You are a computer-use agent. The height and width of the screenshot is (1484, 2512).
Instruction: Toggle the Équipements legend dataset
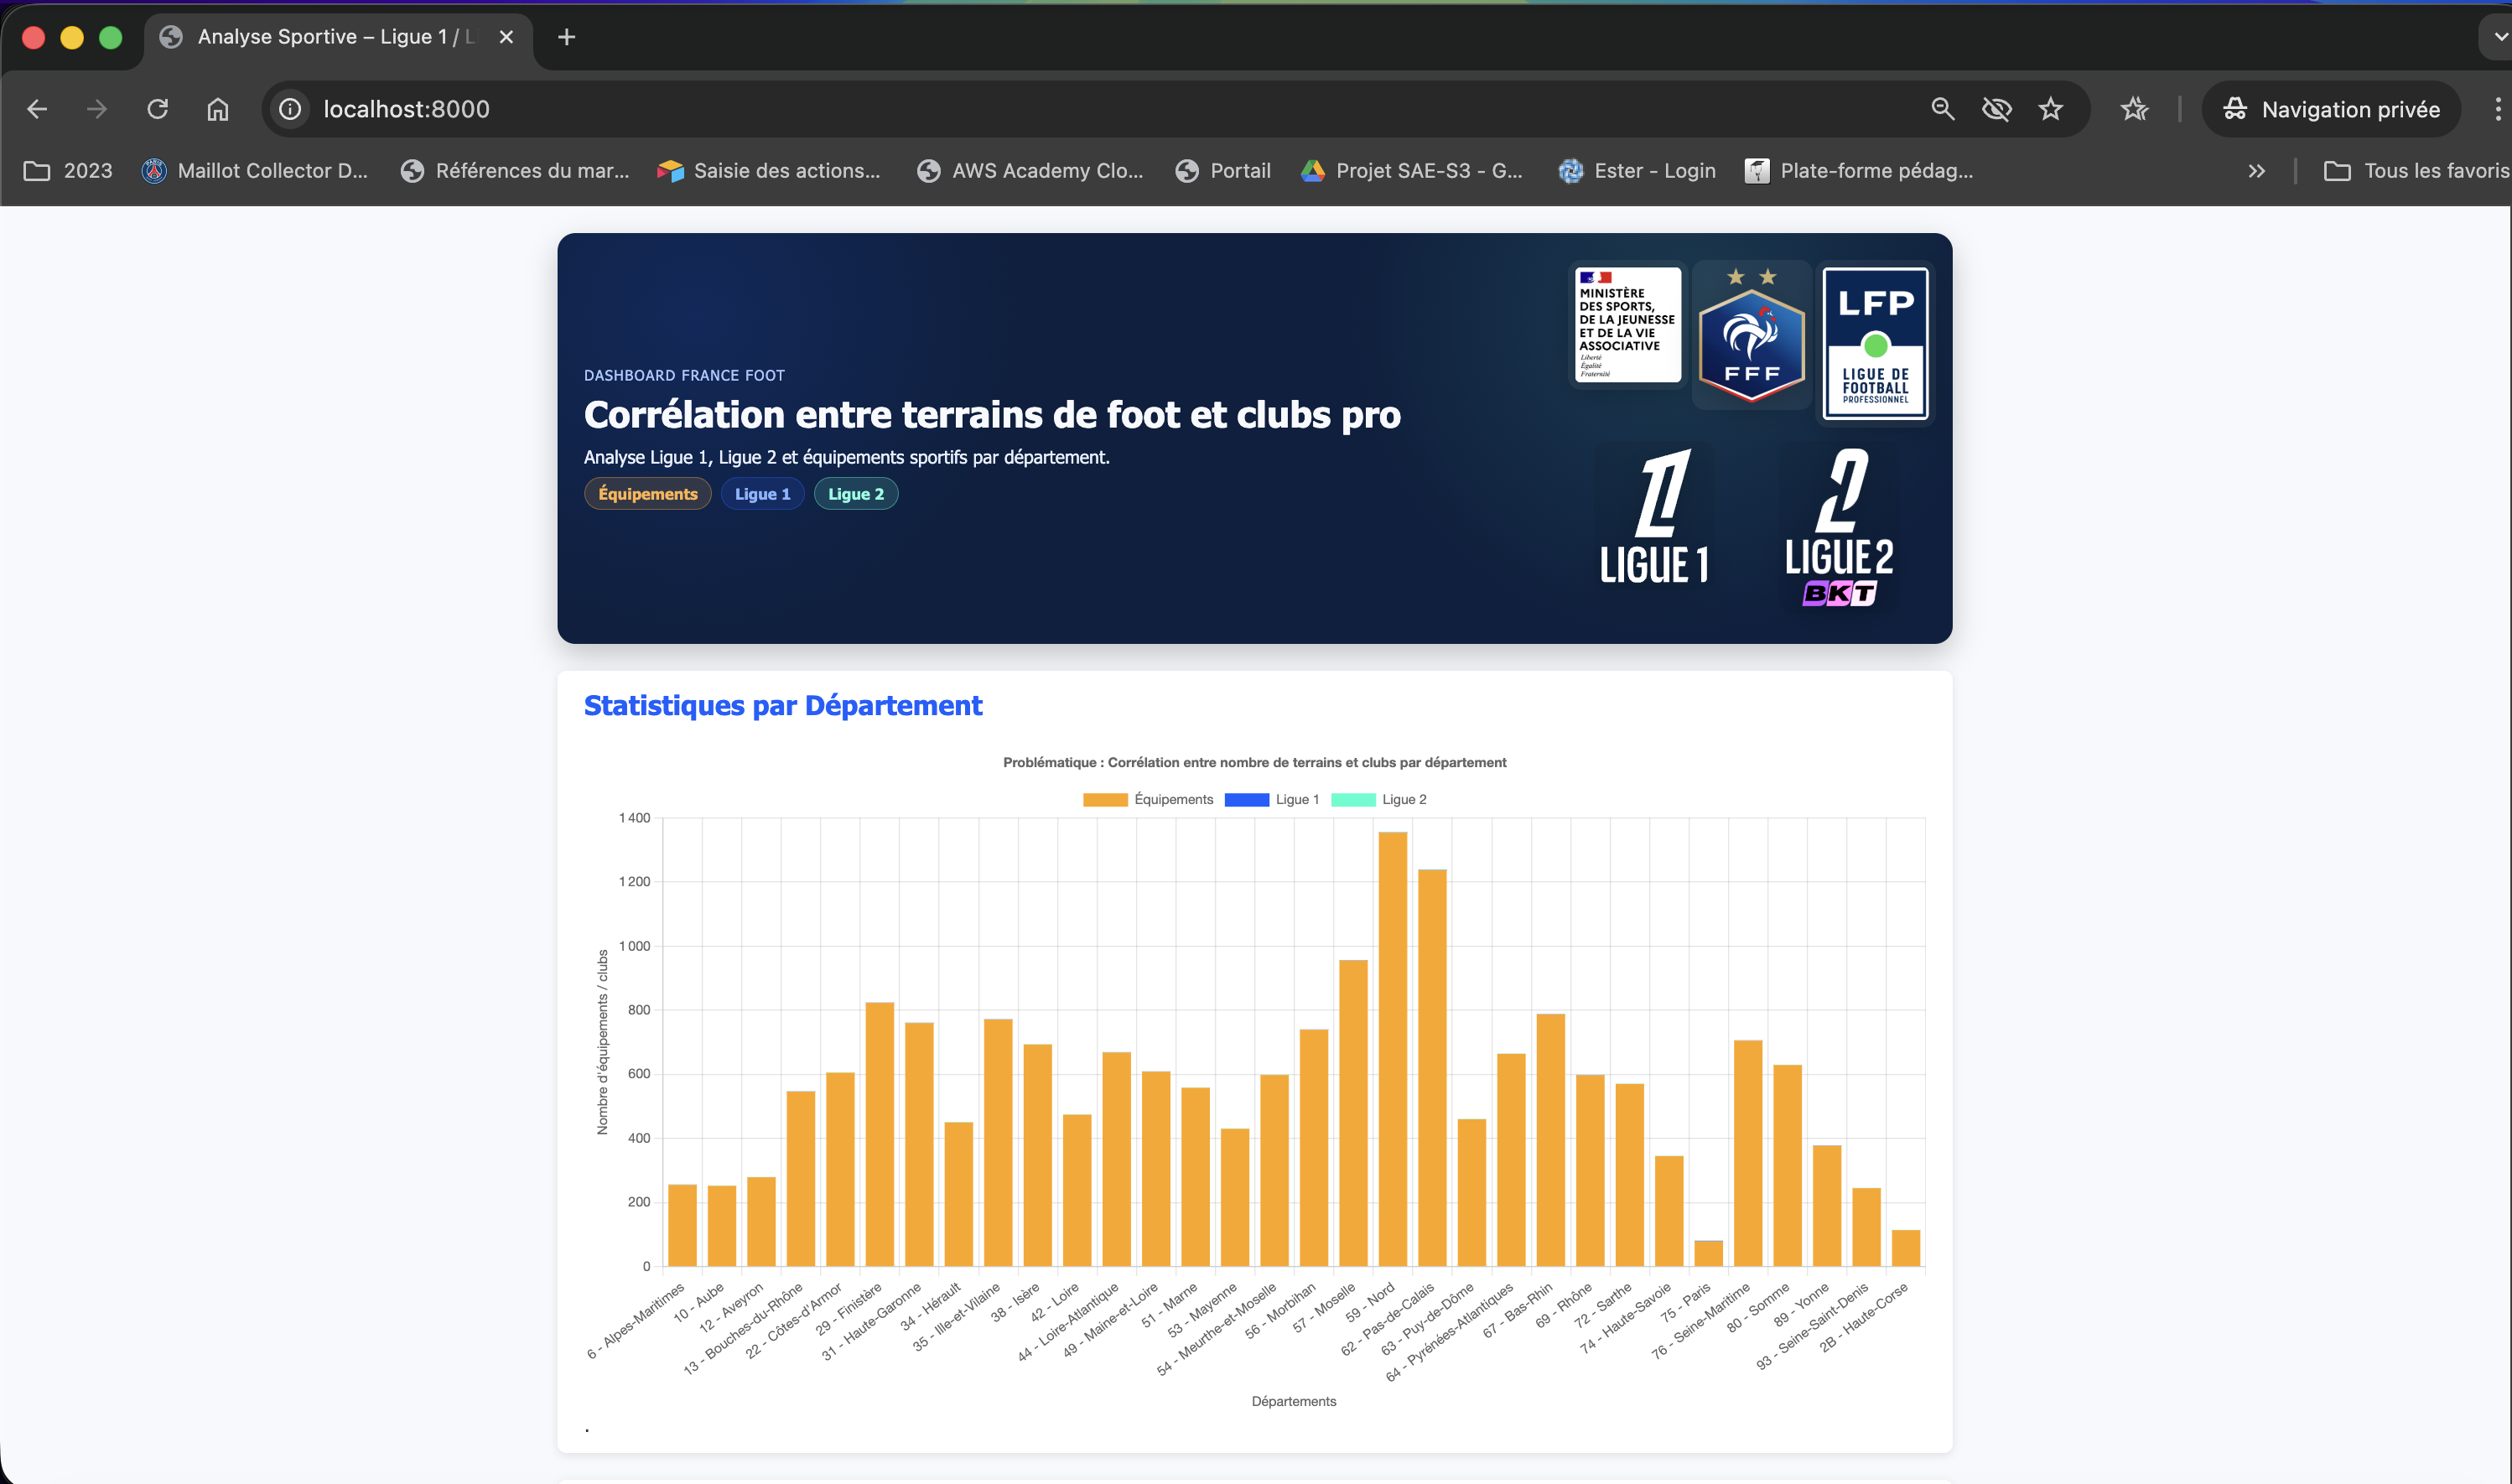[1148, 799]
